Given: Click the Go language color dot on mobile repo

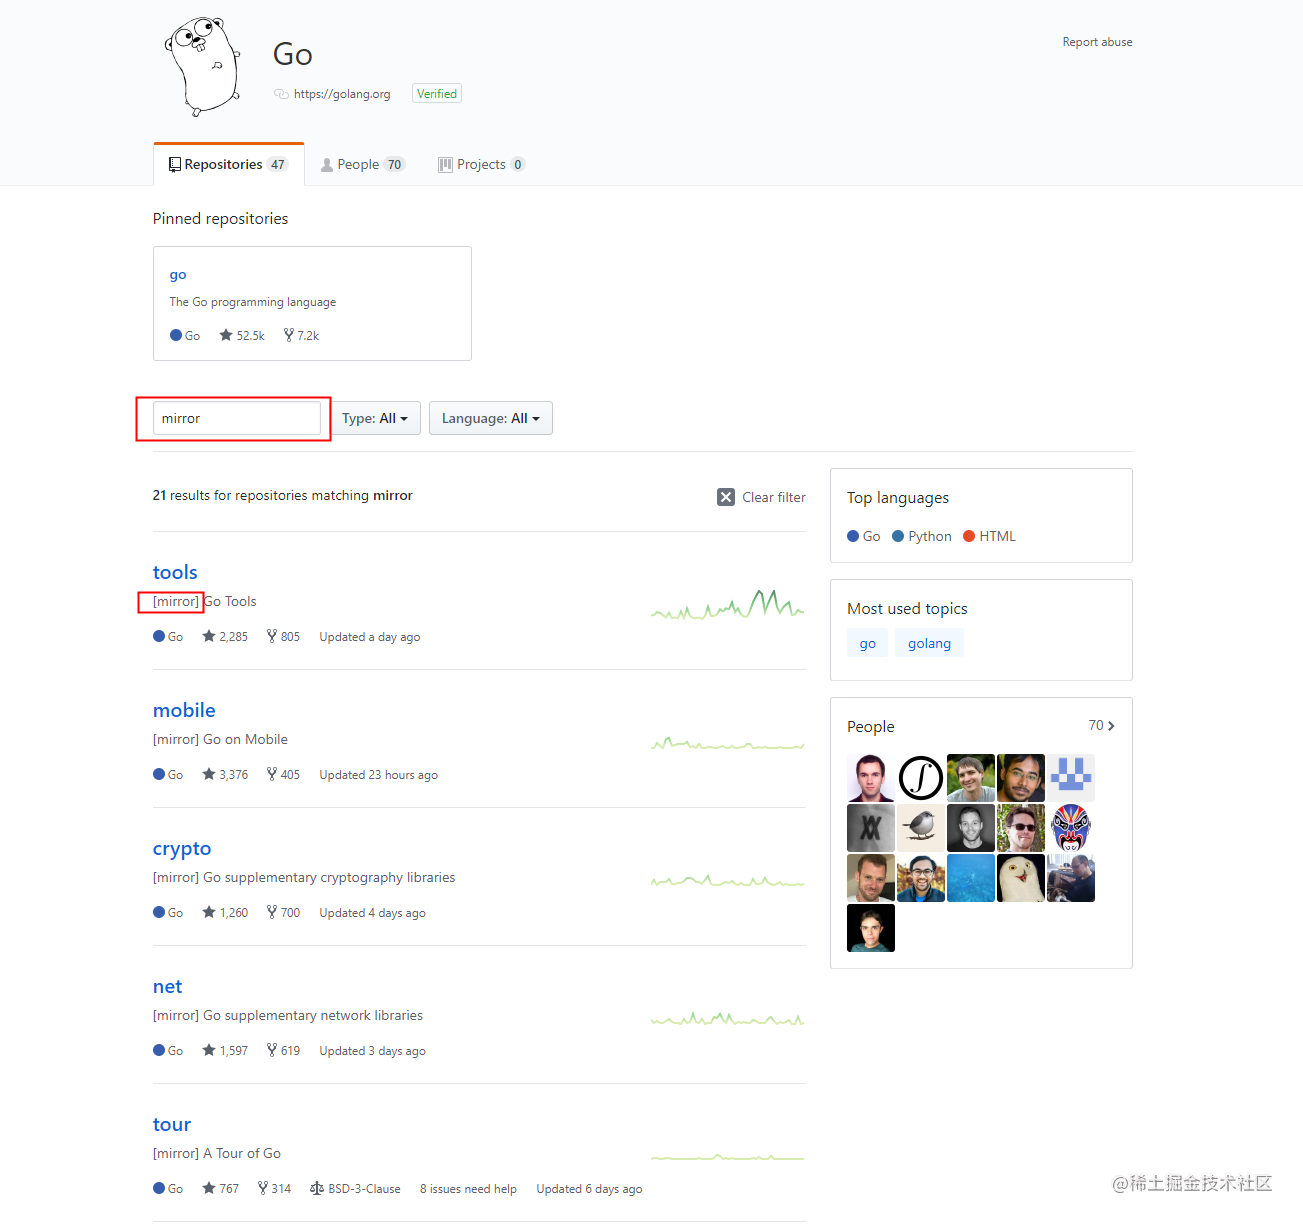Looking at the screenshot, I should pyautogui.click(x=158, y=774).
